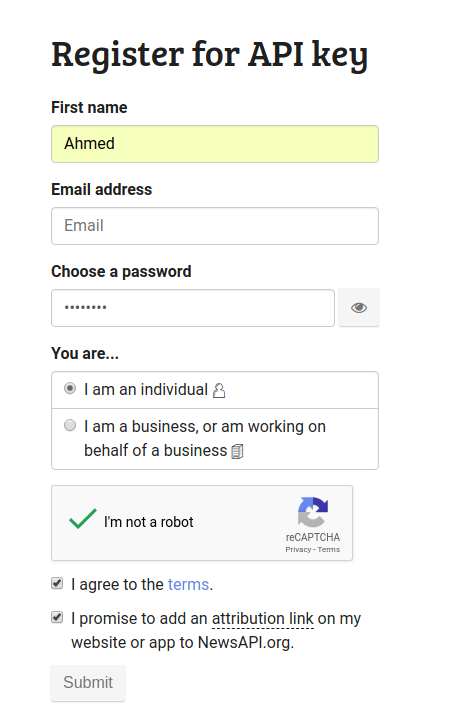454x705 pixels.
Task: Show password with the eye icon
Action: point(359,308)
